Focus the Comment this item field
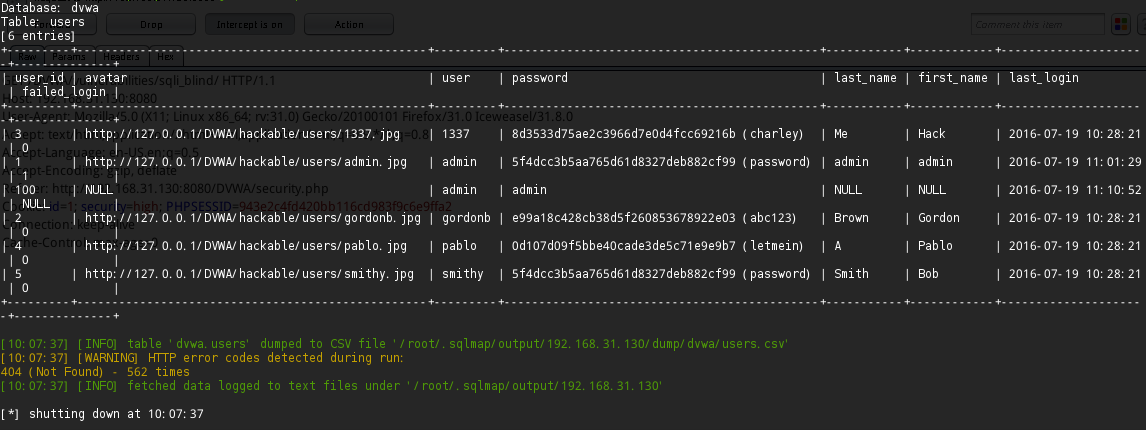1146x430 pixels. click(x=1038, y=24)
